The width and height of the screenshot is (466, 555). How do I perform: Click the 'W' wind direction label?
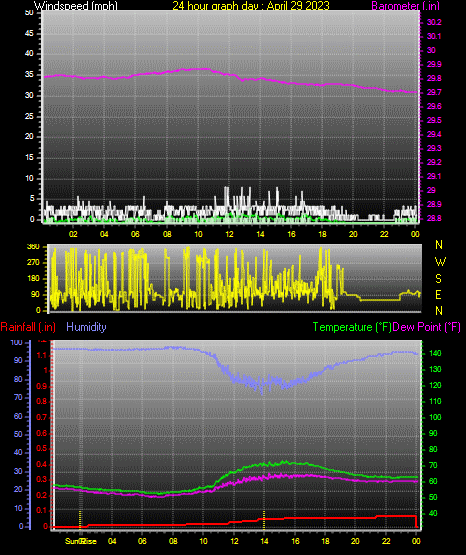point(440,262)
